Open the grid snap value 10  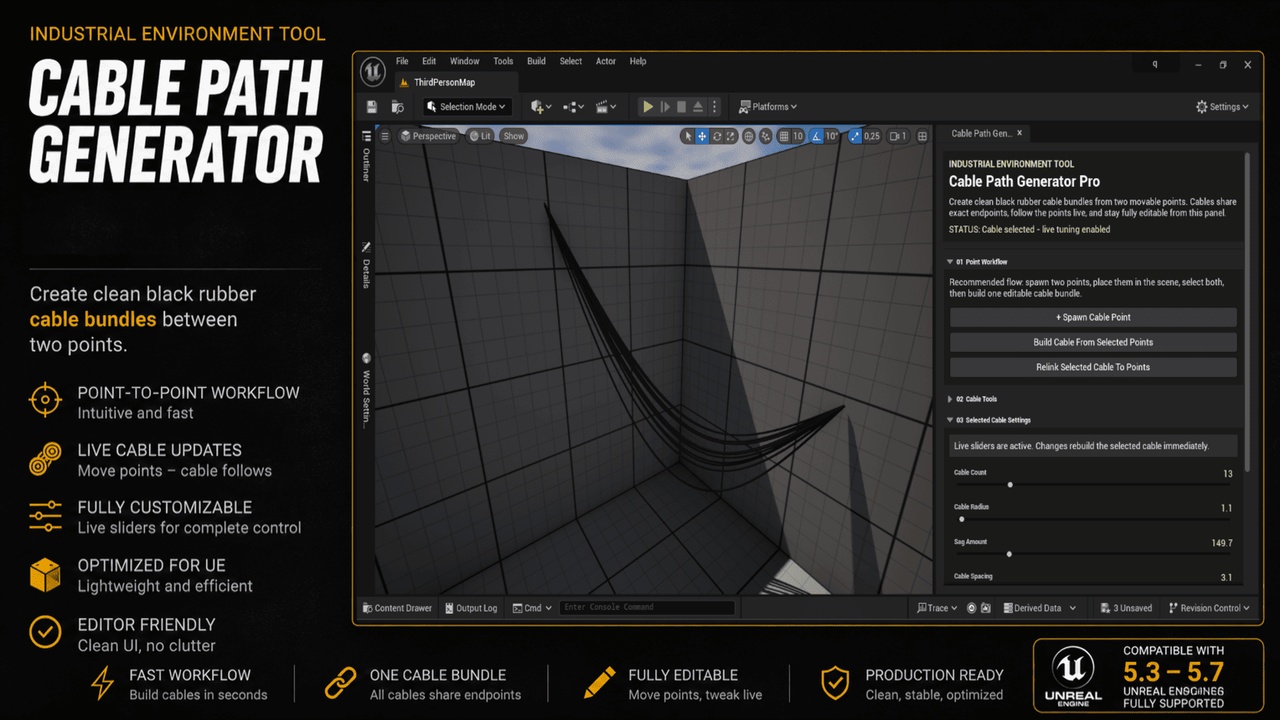pos(798,136)
